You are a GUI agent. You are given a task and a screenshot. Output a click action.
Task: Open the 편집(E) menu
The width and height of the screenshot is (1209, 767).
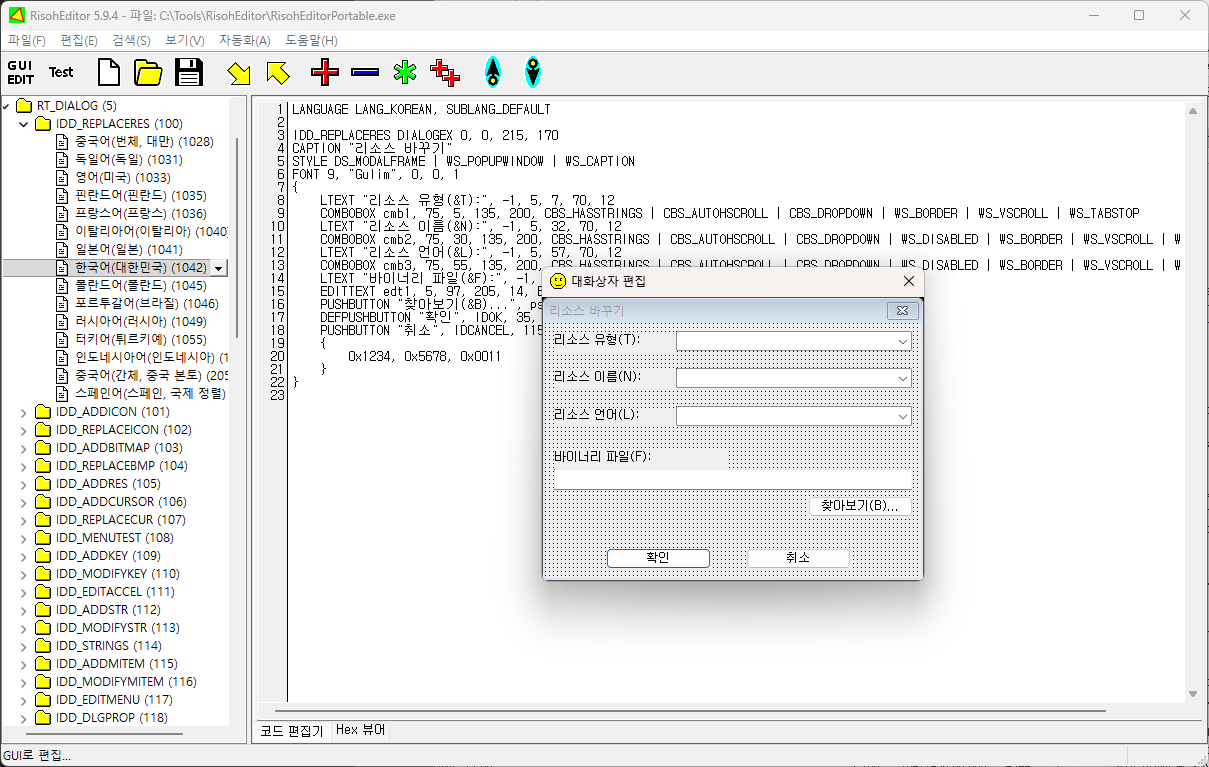(79, 41)
